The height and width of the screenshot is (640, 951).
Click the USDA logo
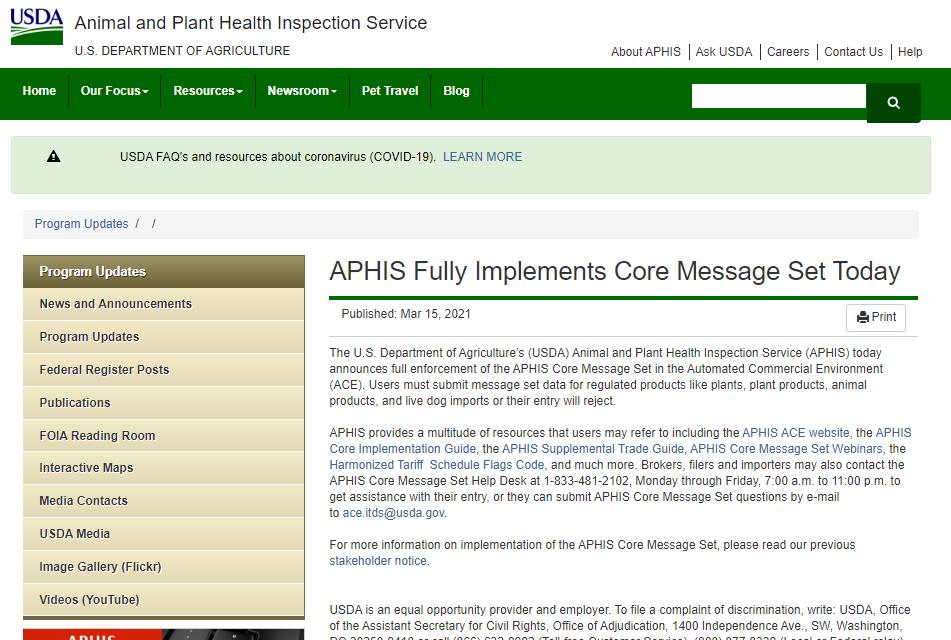37,26
